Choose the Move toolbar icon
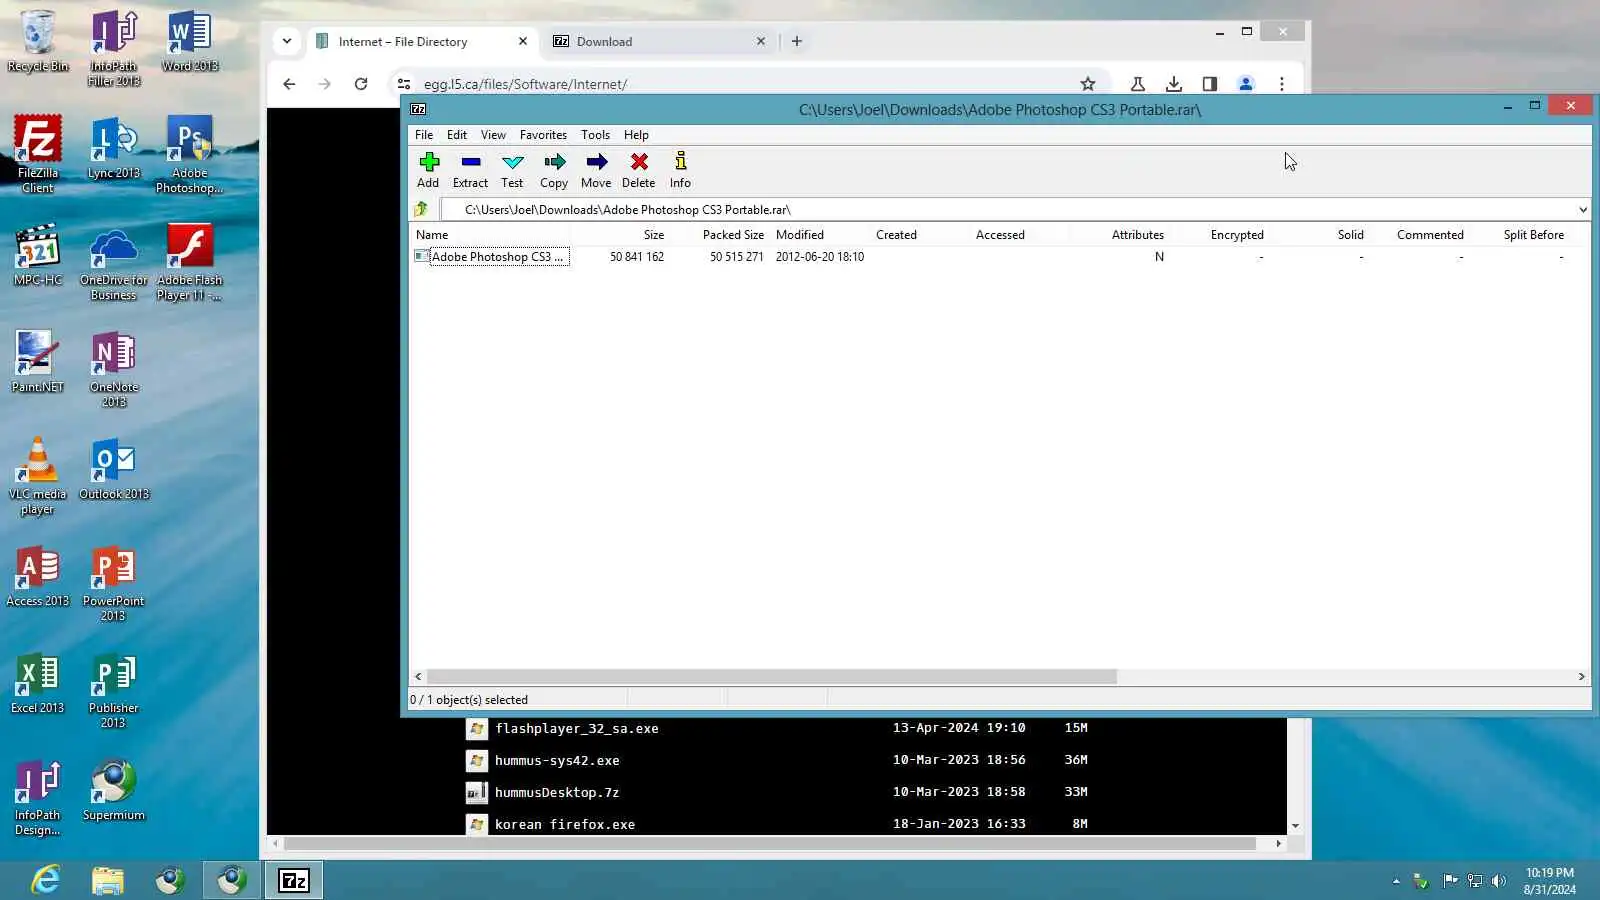The image size is (1600, 900). tap(596, 169)
